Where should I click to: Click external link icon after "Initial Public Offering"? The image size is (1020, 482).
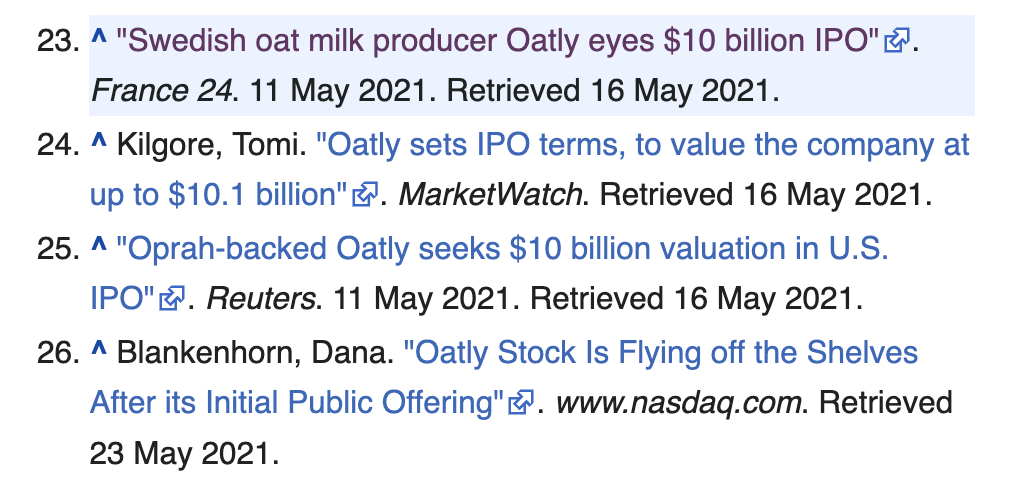(522, 403)
